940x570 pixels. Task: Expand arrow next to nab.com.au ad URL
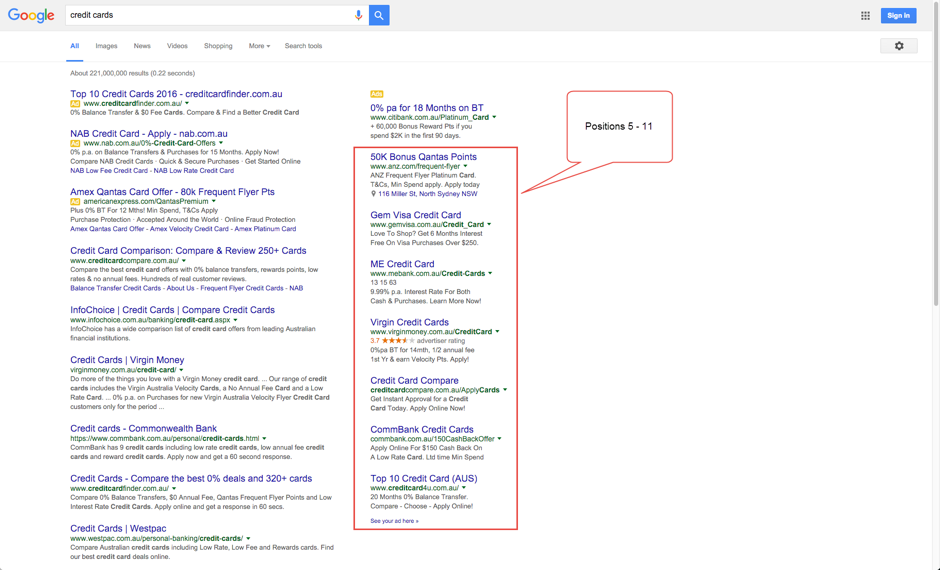pos(221,143)
